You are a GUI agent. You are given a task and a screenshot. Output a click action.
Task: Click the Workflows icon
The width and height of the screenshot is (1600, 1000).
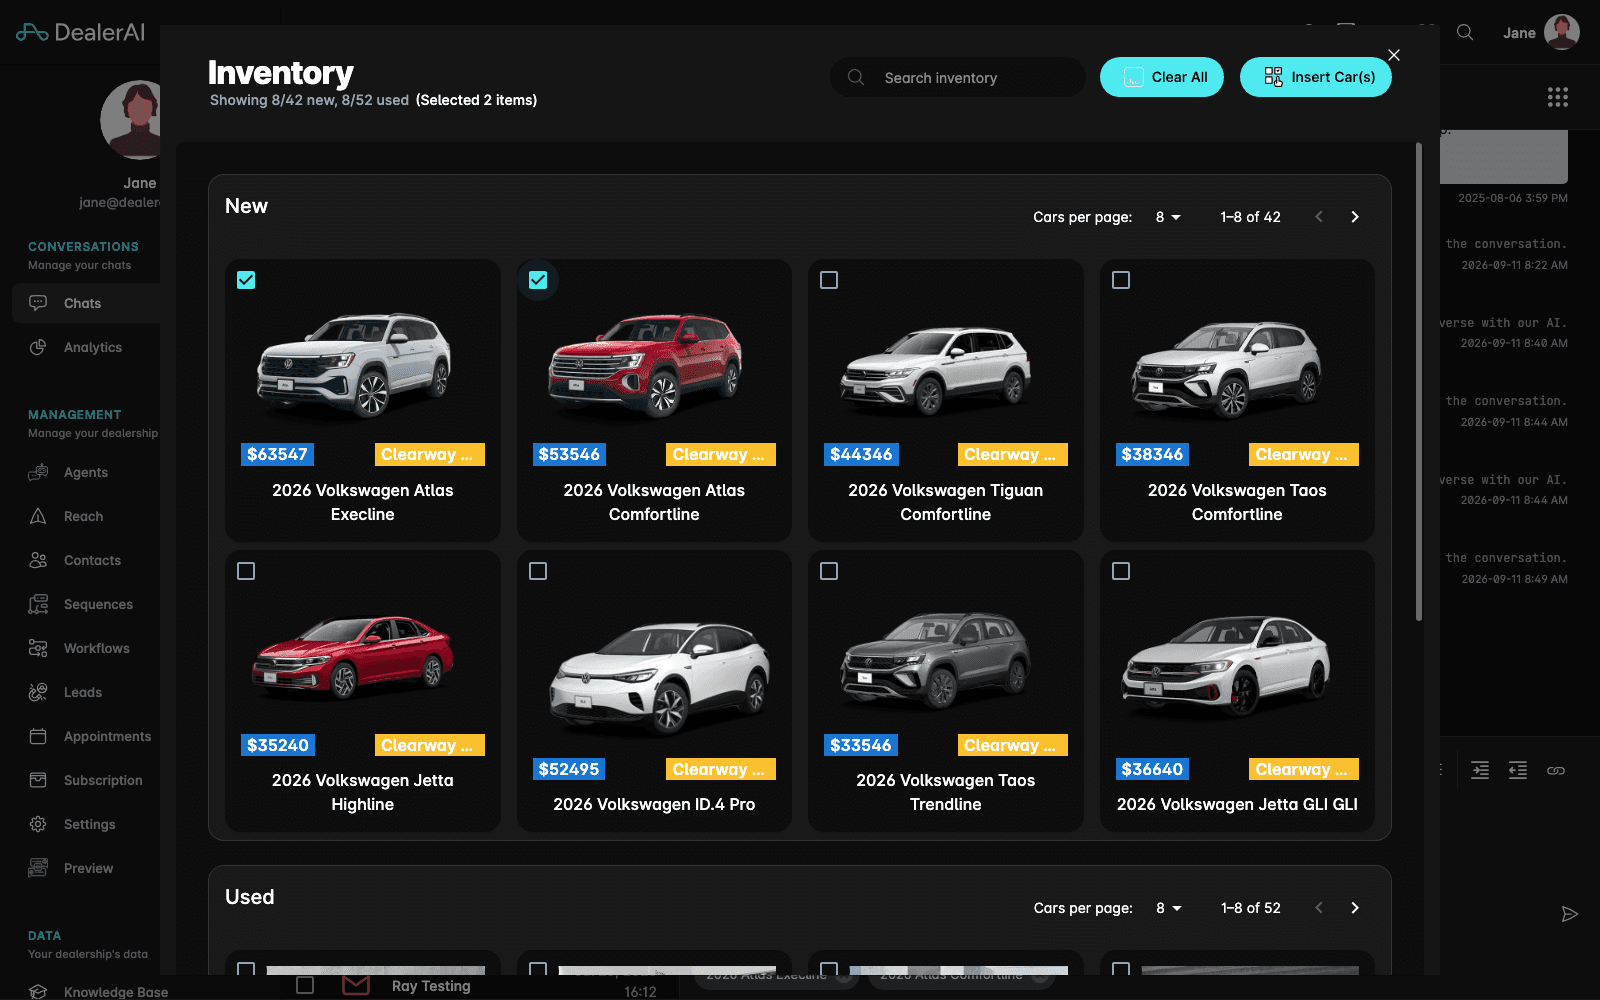38,648
